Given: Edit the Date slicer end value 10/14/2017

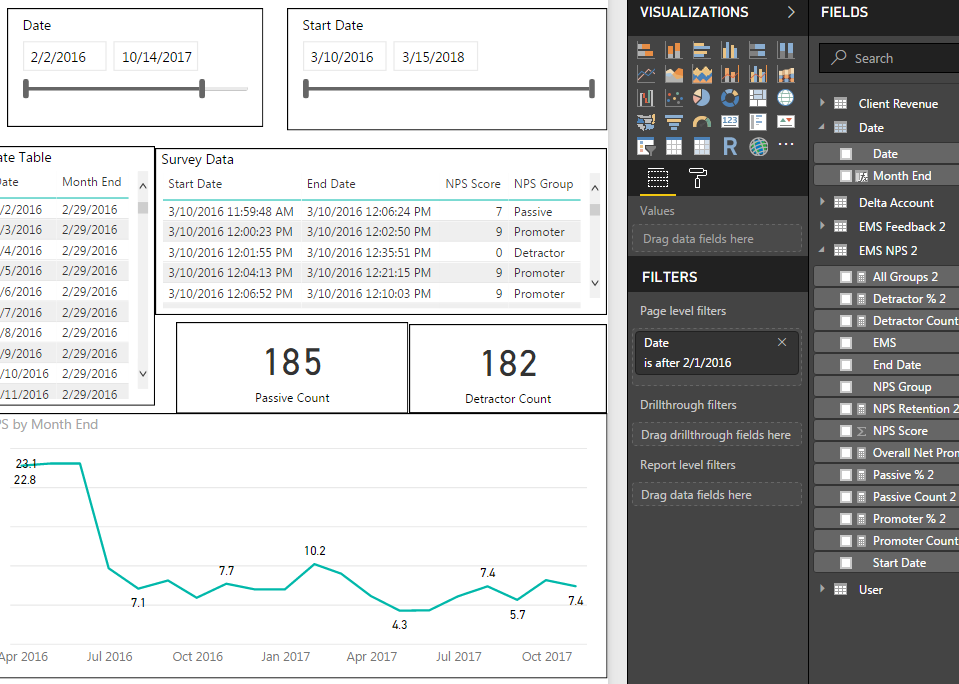Looking at the screenshot, I should pyautogui.click(x=156, y=57).
